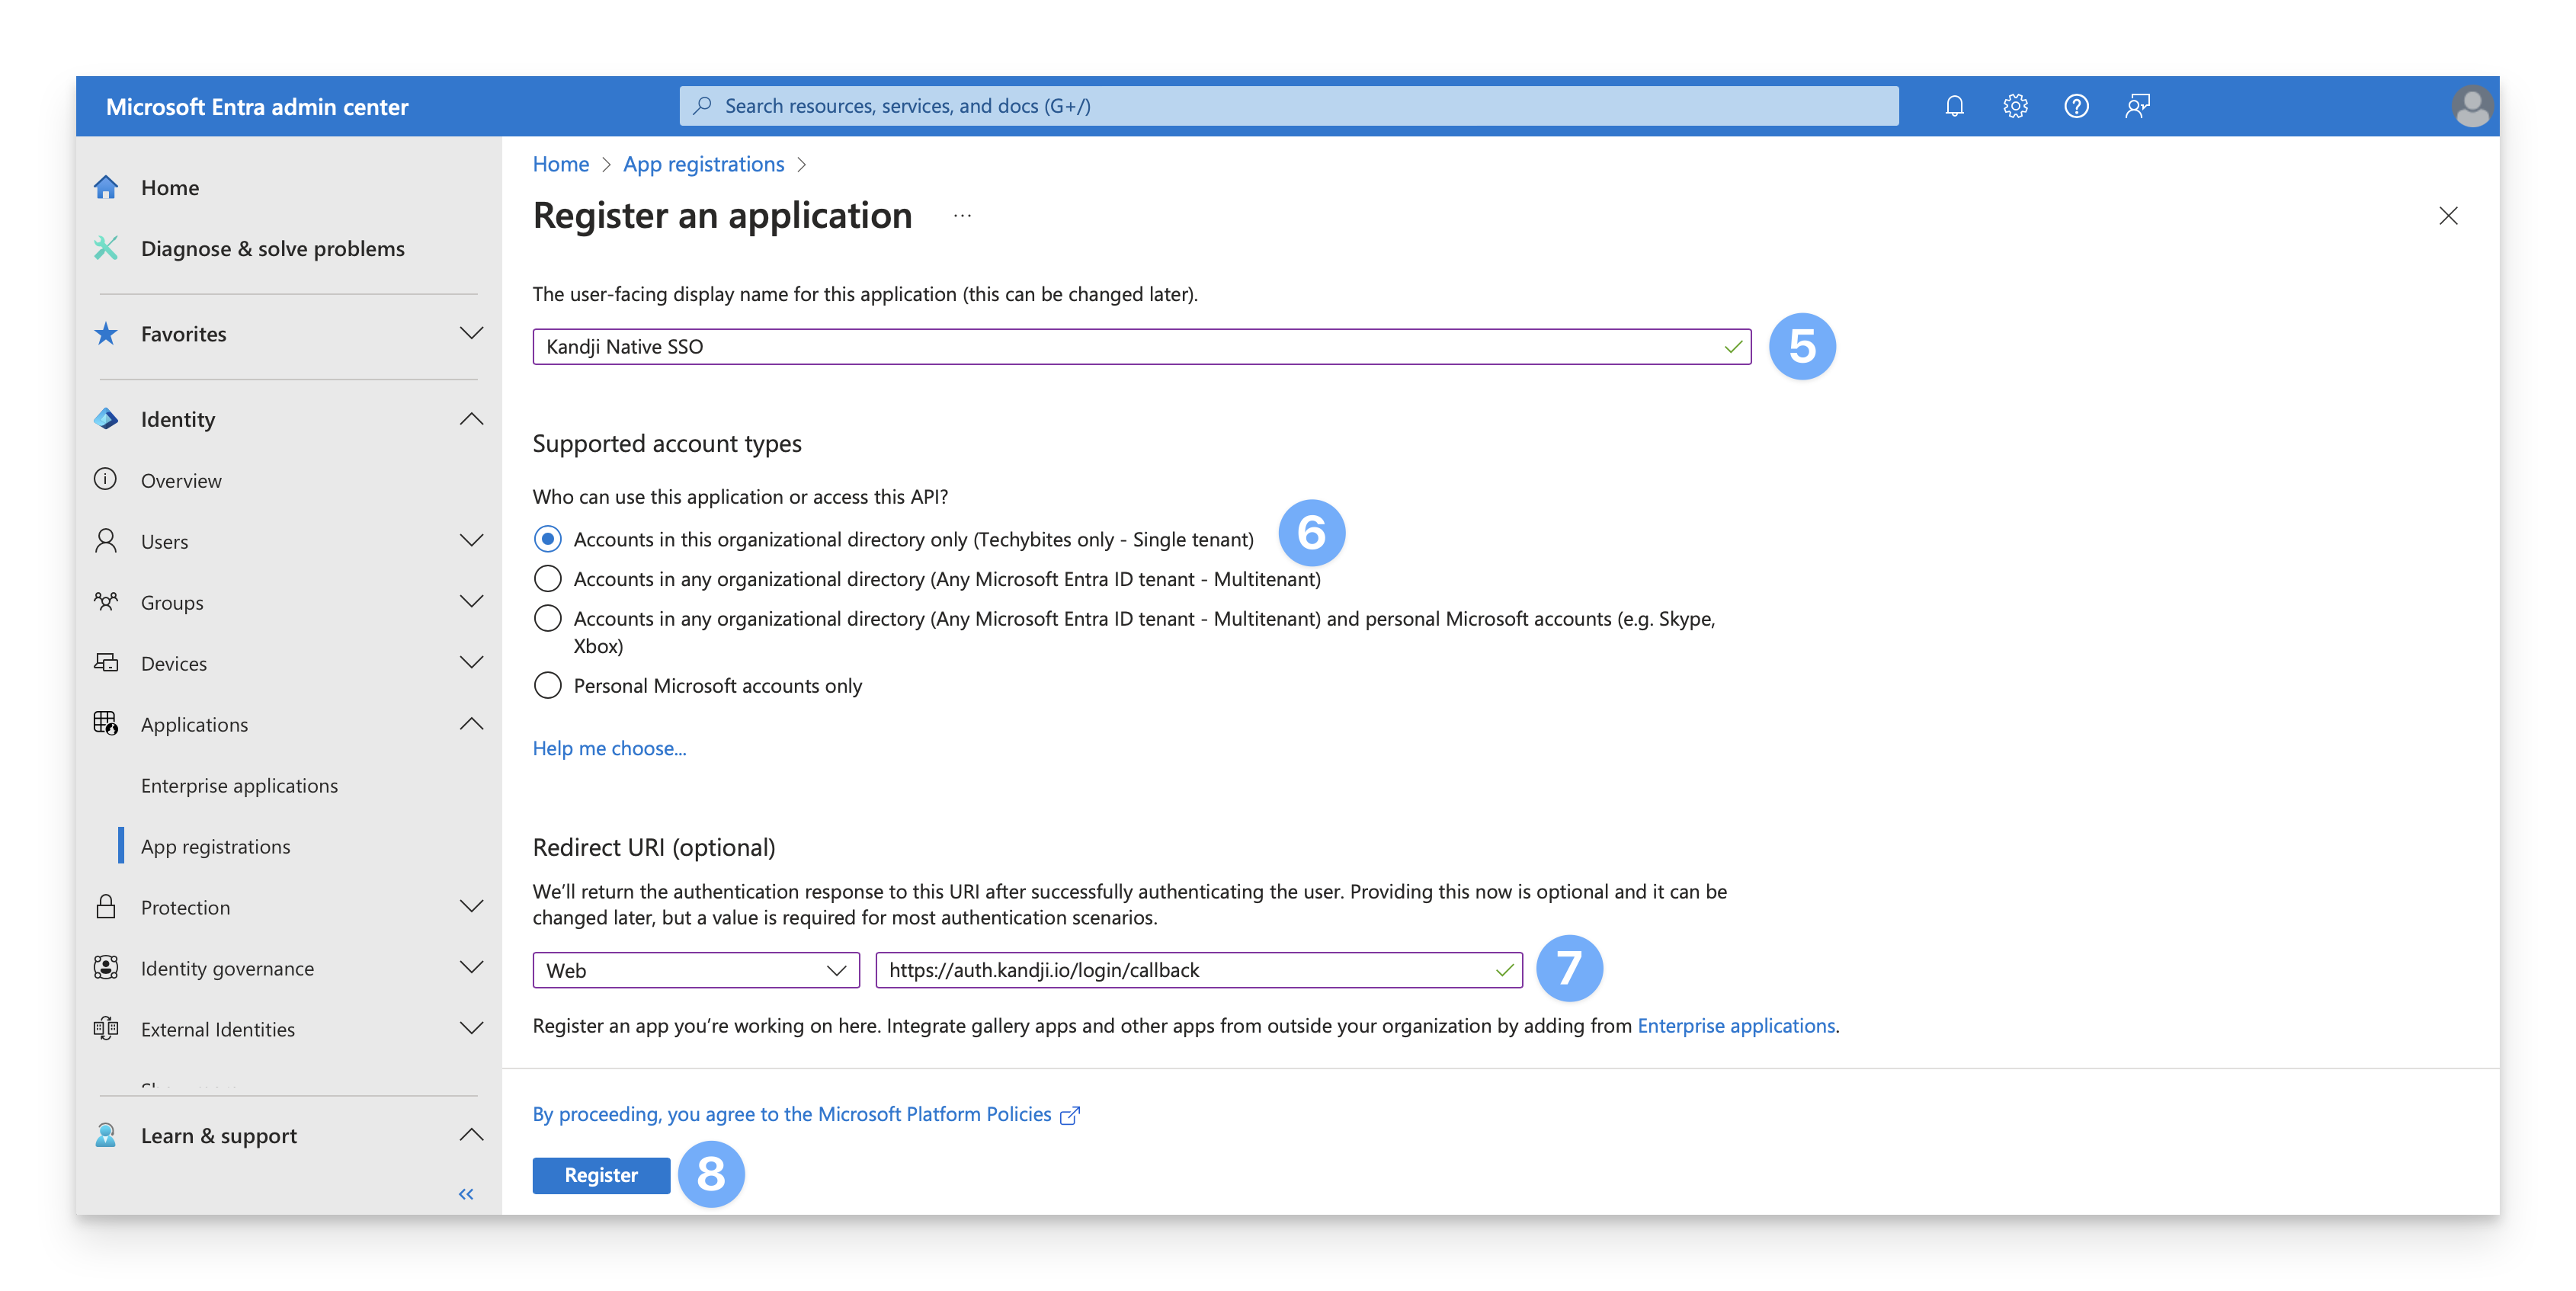
Task: Close the Register an application pane
Action: pyautogui.click(x=2447, y=216)
